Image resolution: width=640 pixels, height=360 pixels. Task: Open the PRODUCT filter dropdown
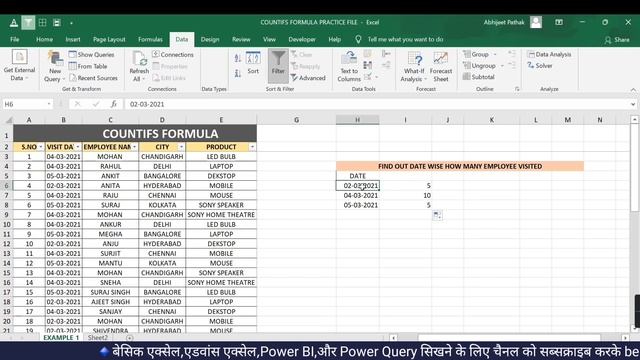pos(252,147)
